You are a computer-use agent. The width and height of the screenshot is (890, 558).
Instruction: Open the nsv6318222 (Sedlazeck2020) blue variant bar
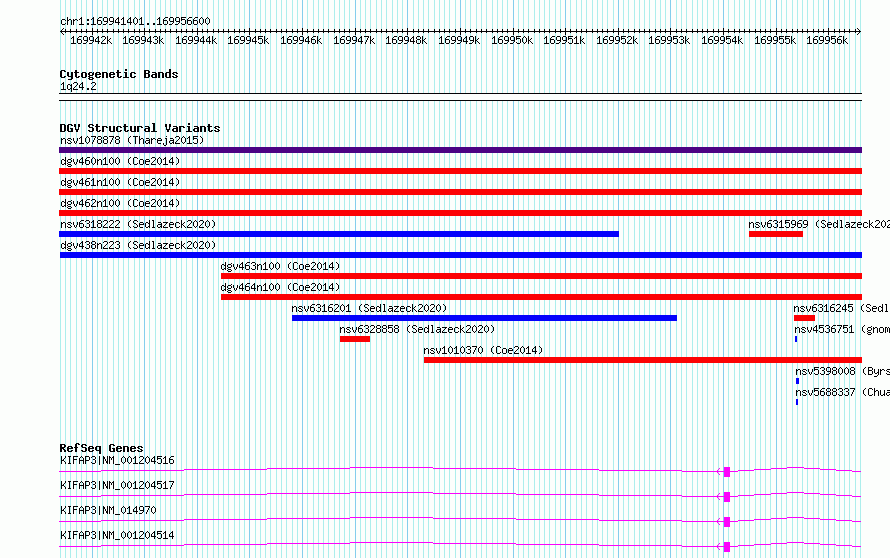[x=339, y=234]
